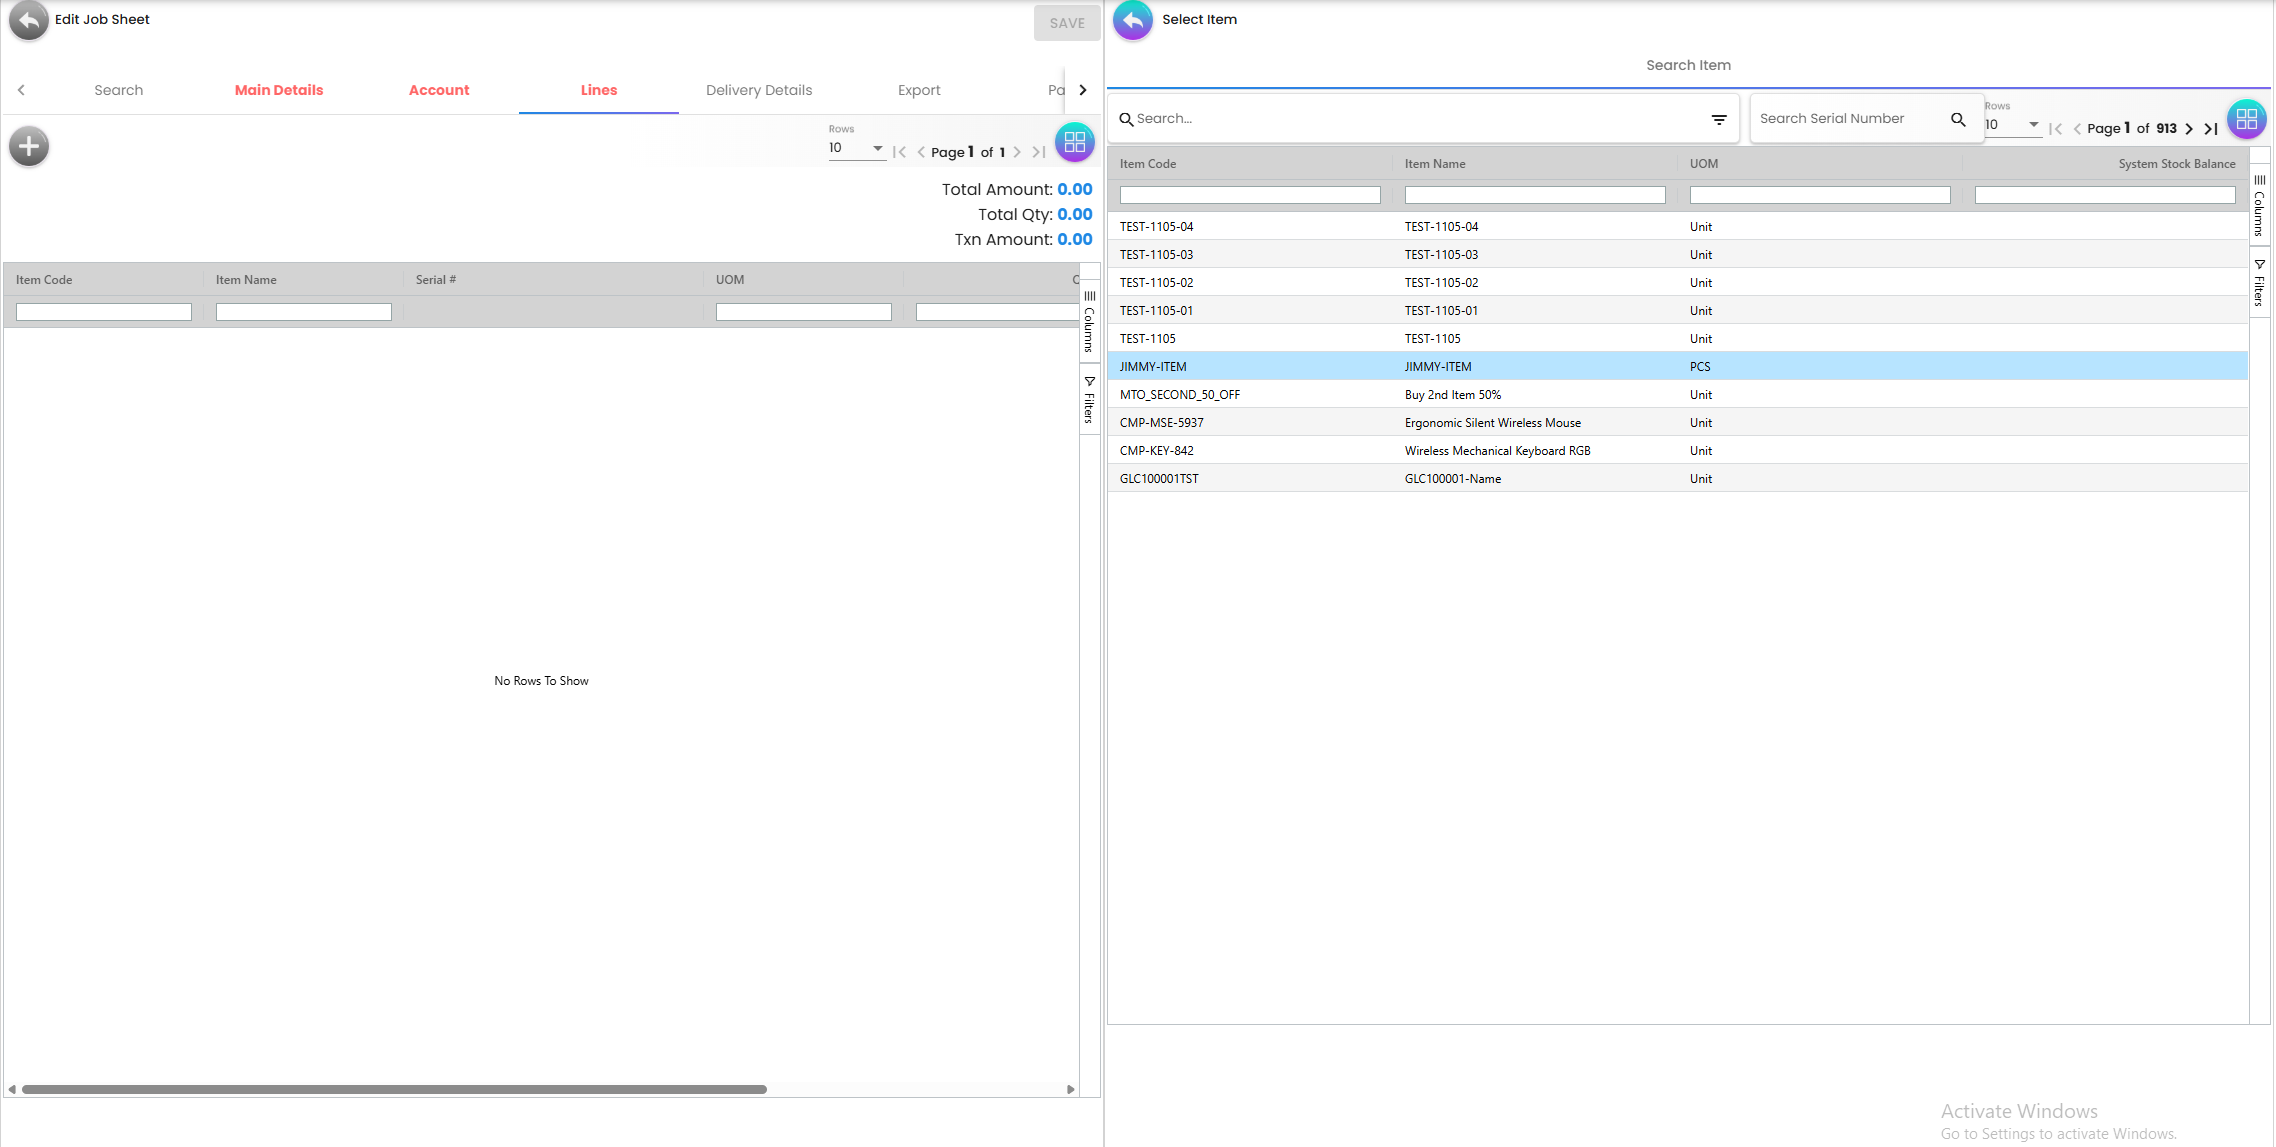2276x1147 pixels.
Task: Select GLC100001TST item row
Action: click(x=1678, y=479)
